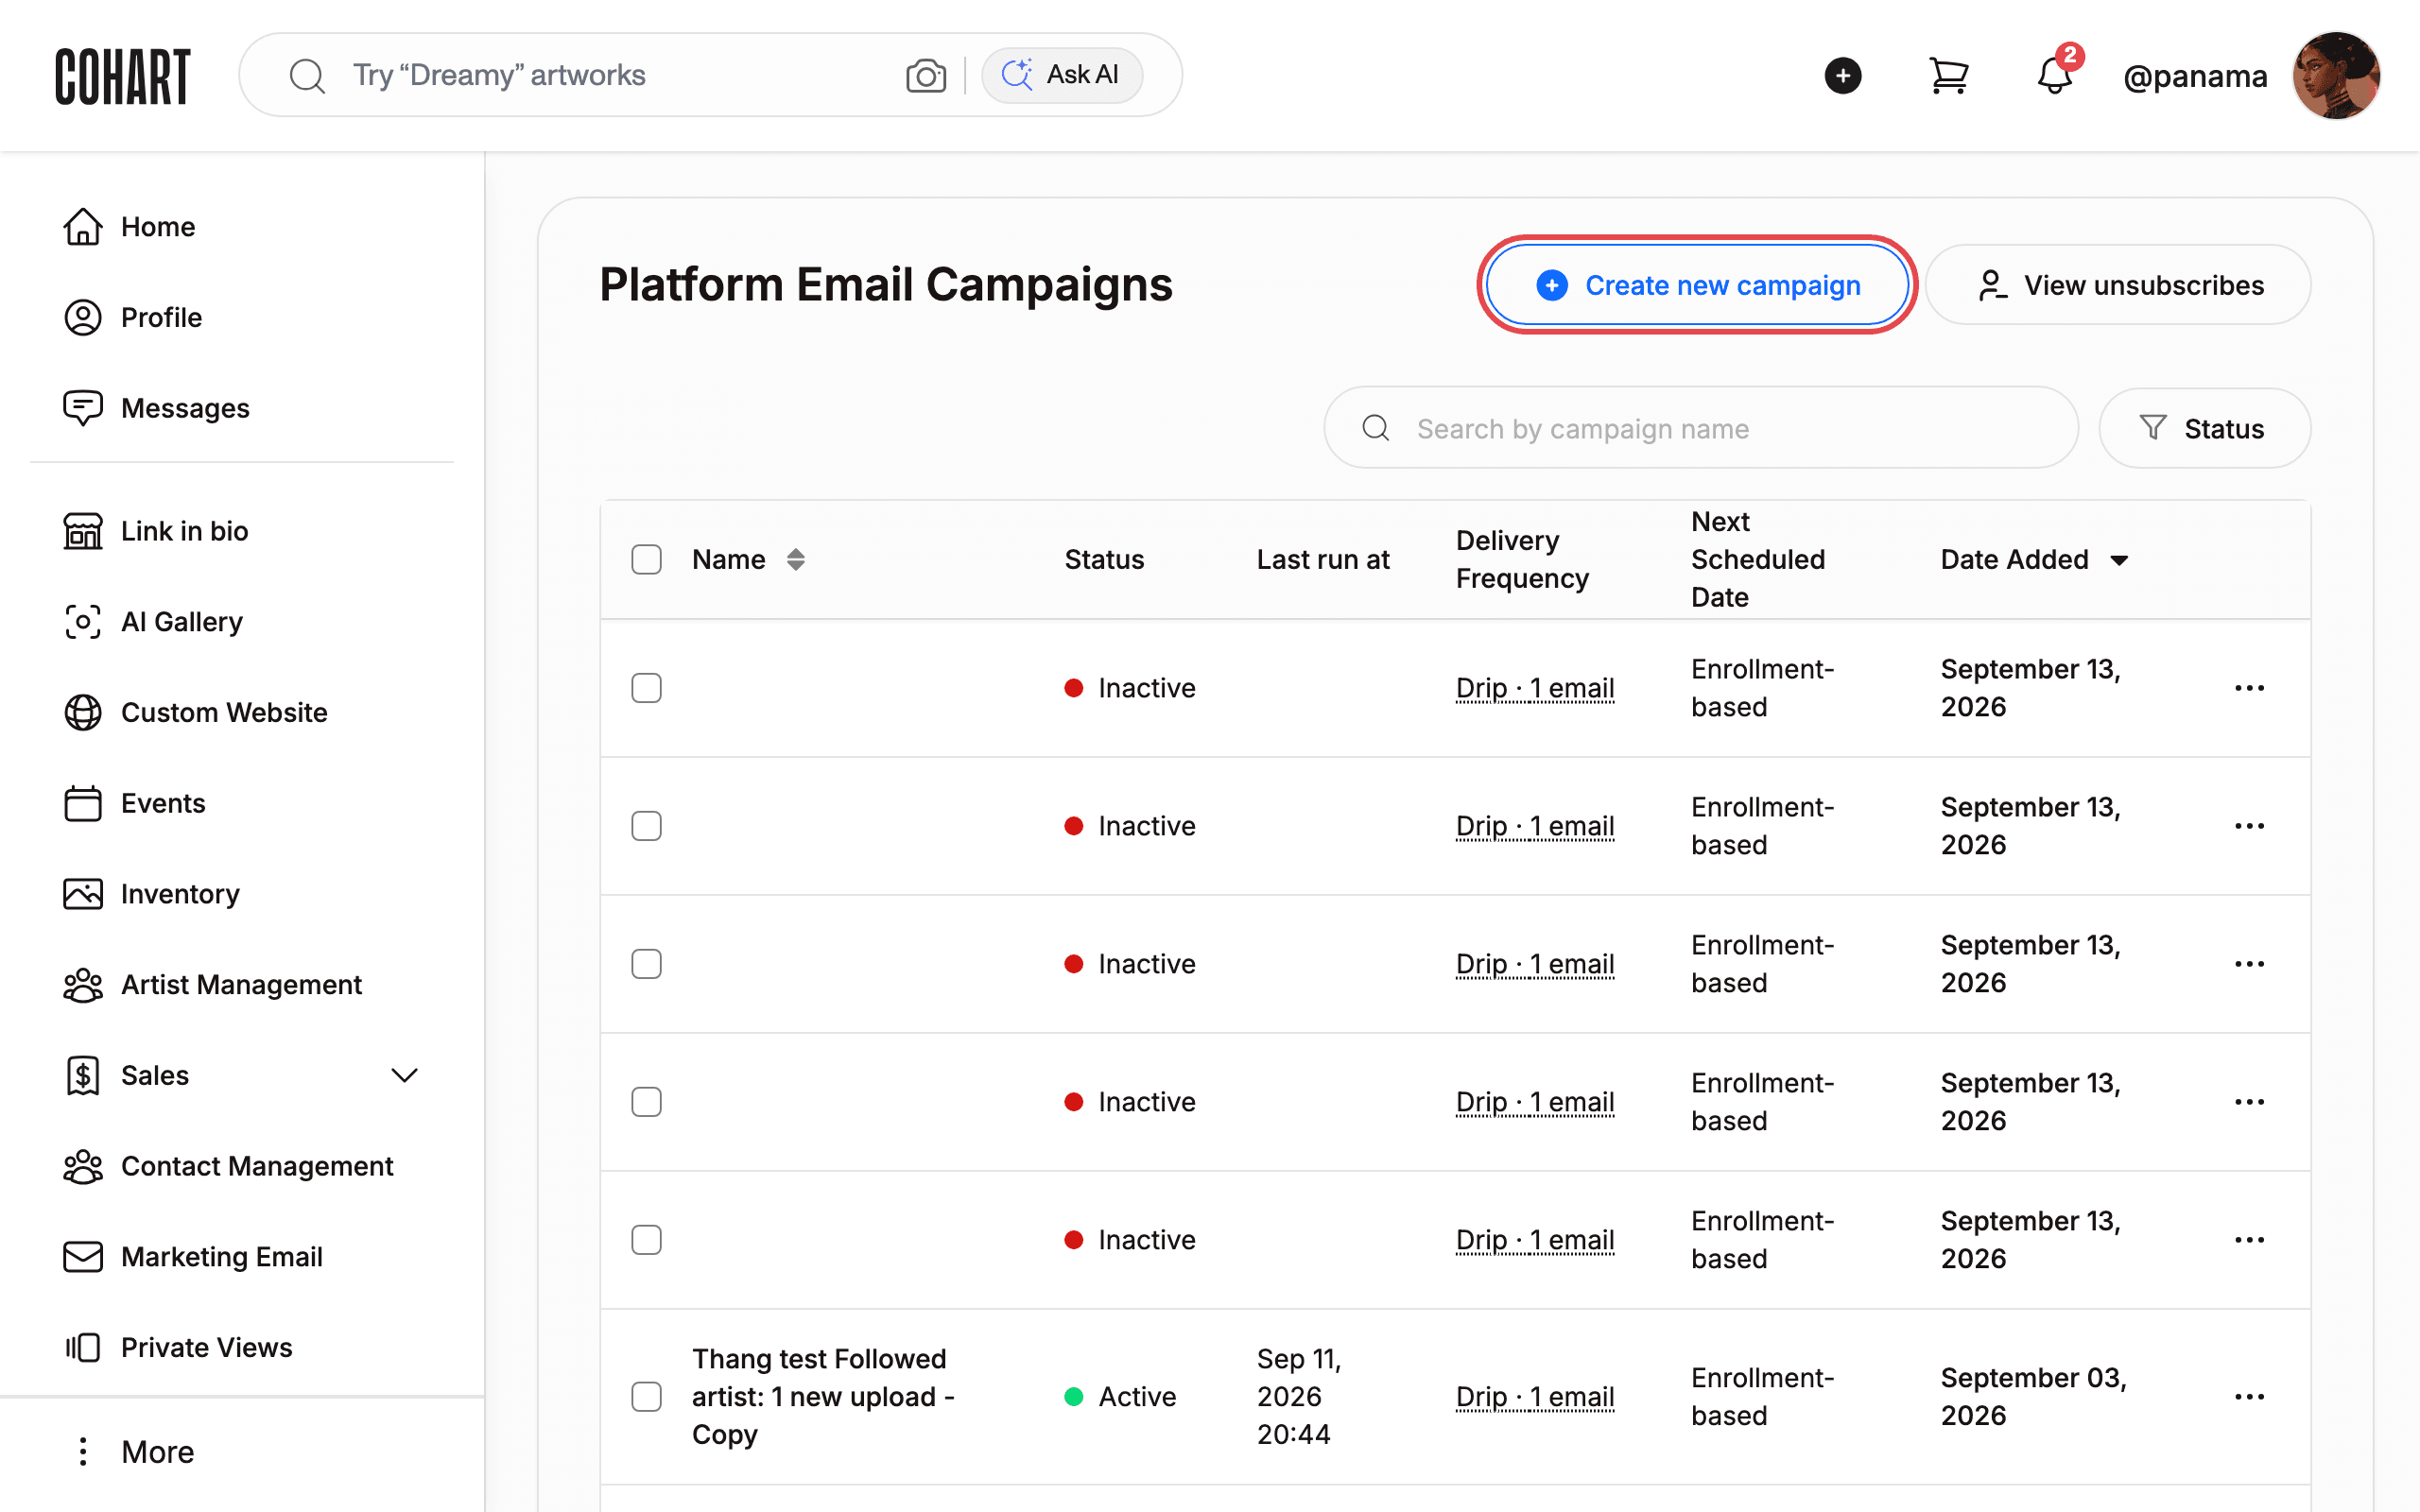Click Drip 1 email in fourth Inactive row
Screen dimensions: 2420x1512
point(1535,1102)
